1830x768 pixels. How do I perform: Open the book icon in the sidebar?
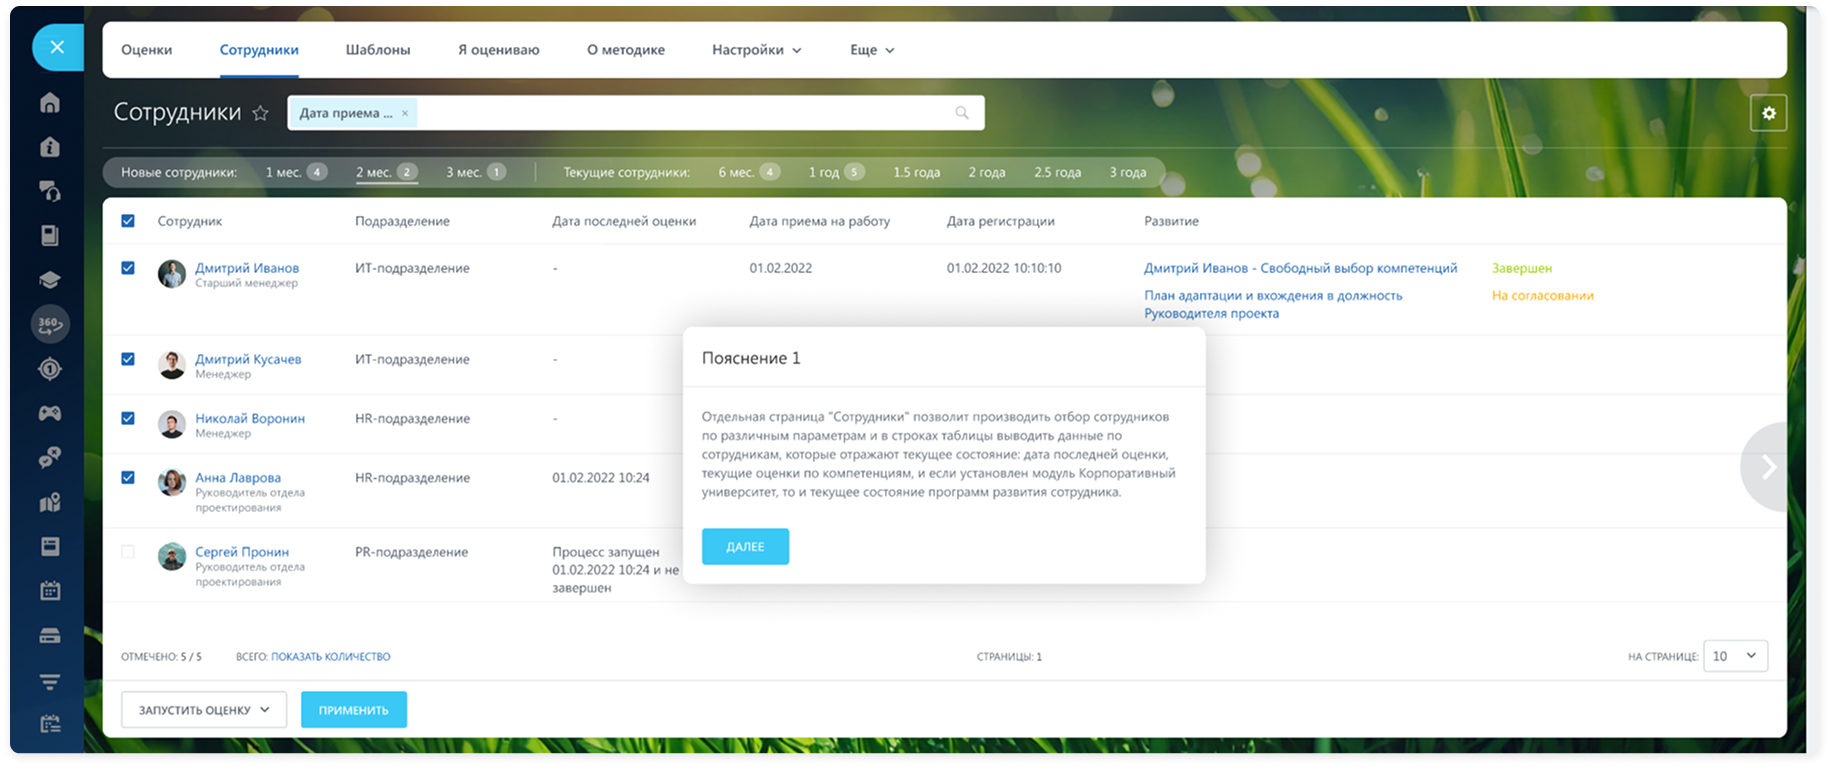click(50, 236)
